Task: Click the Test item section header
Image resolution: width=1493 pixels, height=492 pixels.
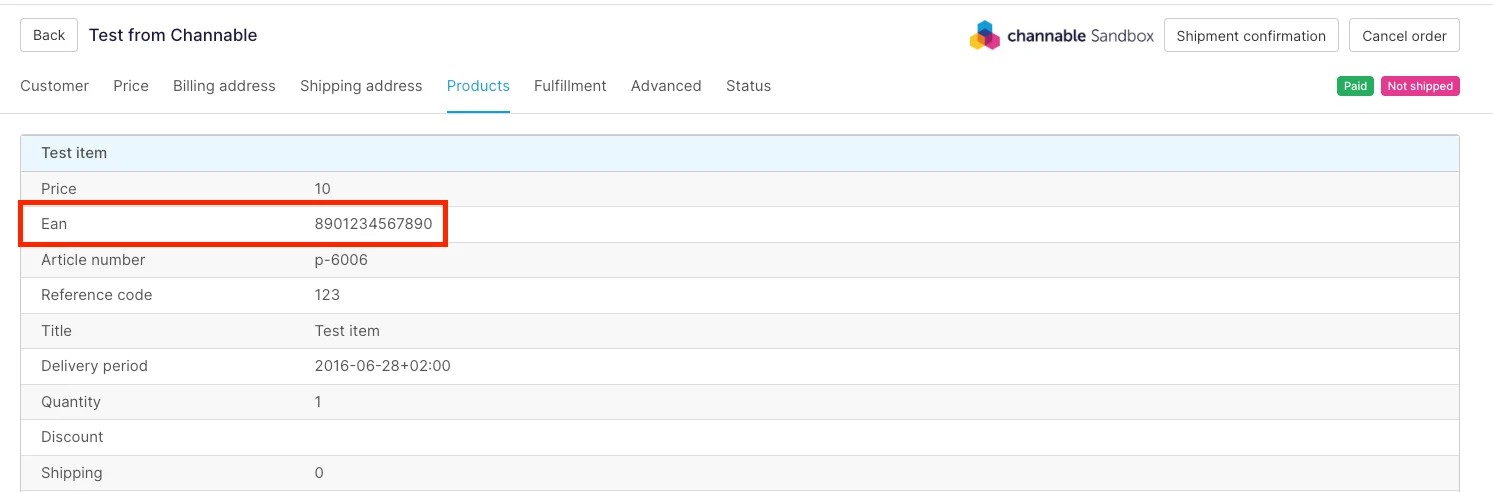Action: click(74, 153)
